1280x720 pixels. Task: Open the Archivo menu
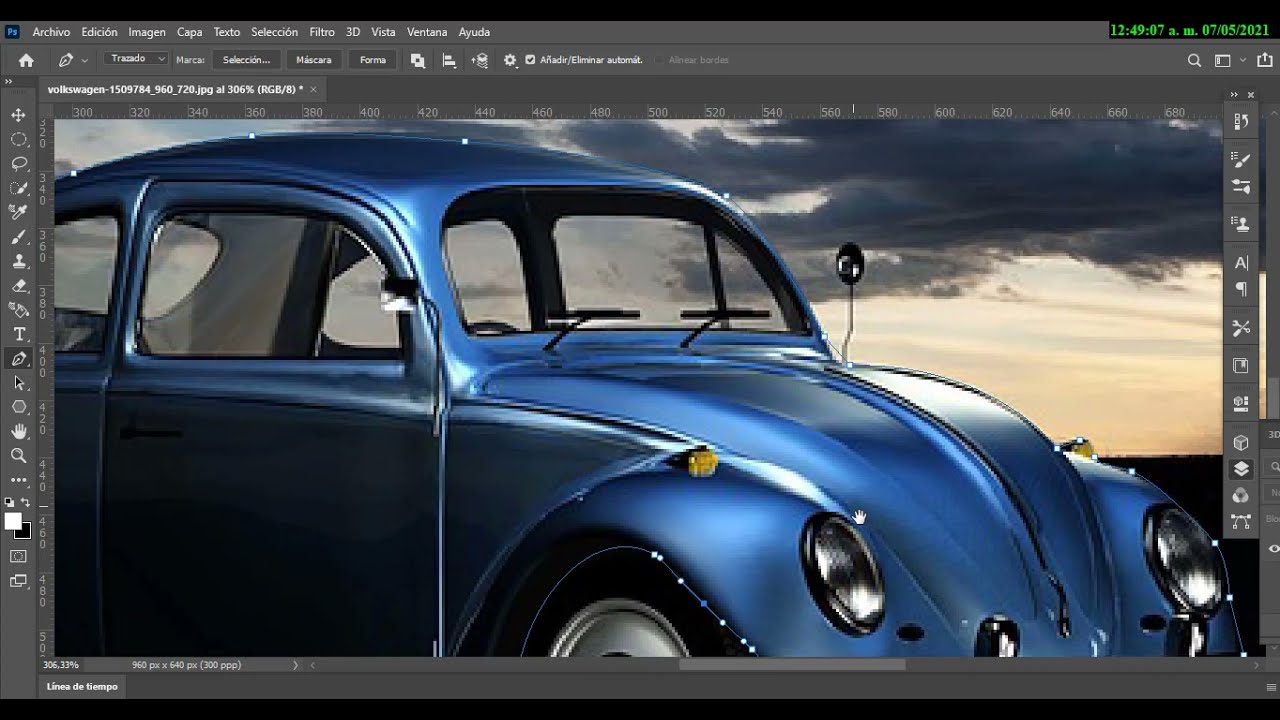click(x=51, y=32)
